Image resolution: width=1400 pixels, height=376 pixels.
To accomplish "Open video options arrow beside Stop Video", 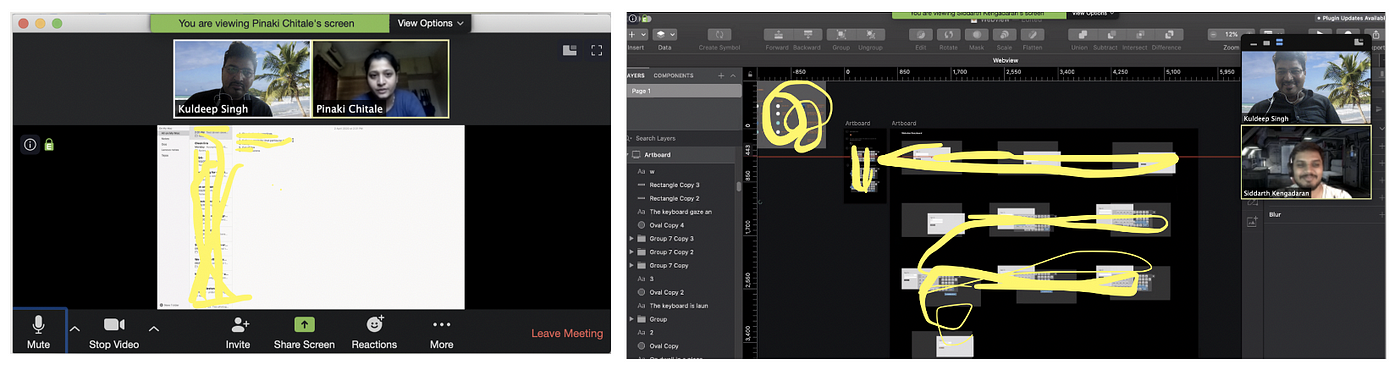I will point(153,328).
